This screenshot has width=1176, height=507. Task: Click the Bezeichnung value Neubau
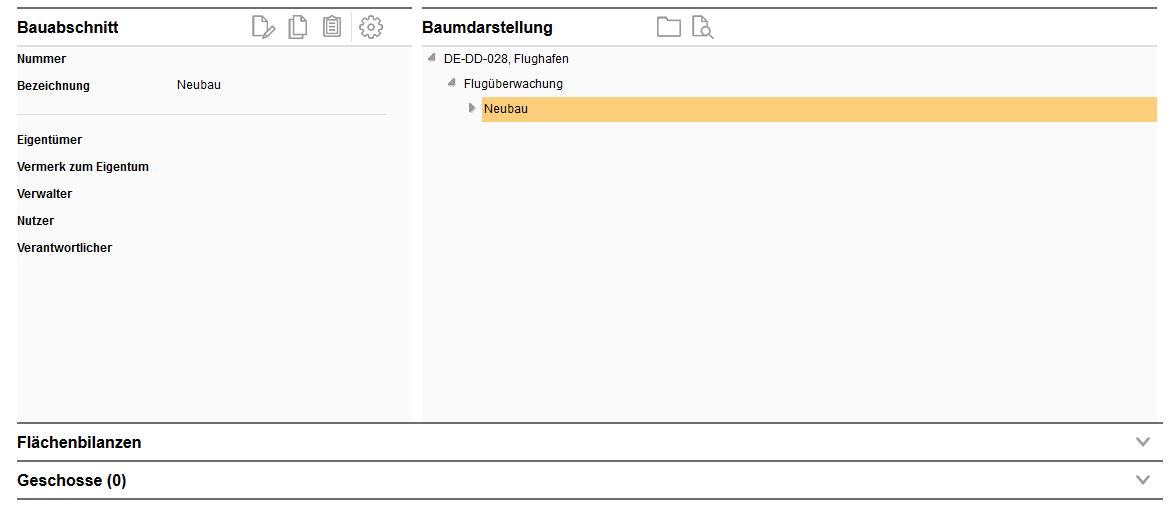(x=199, y=85)
